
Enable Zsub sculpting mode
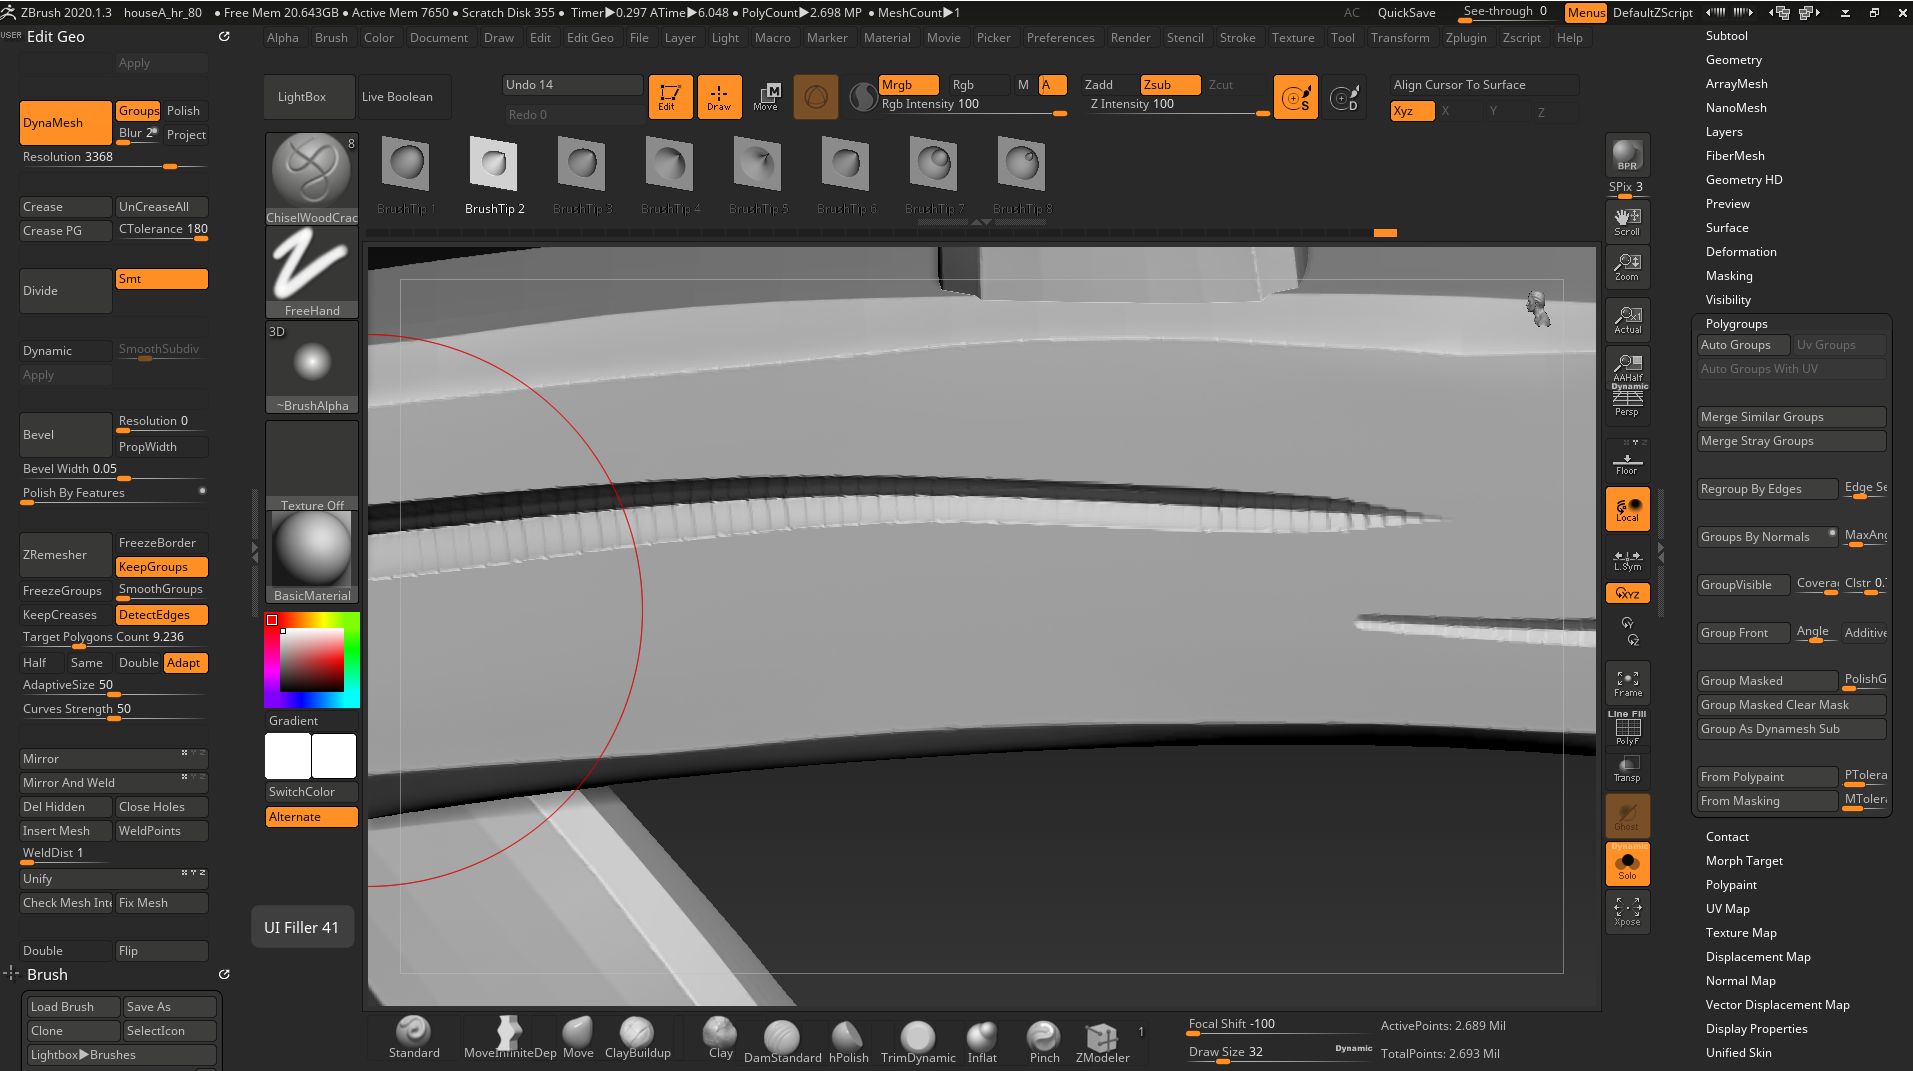point(1168,84)
